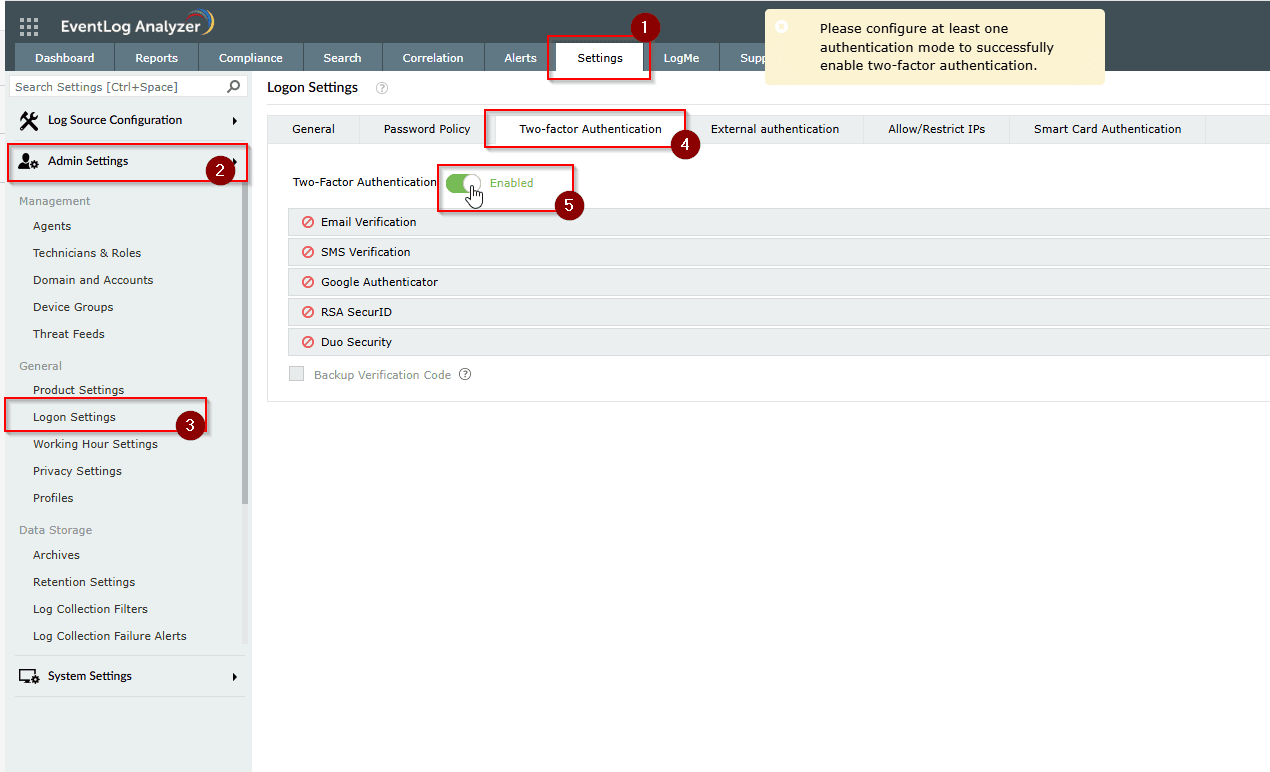This screenshot has width=1270, height=772.
Task: Click the help icon next to Logon Settings
Action: click(x=381, y=88)
